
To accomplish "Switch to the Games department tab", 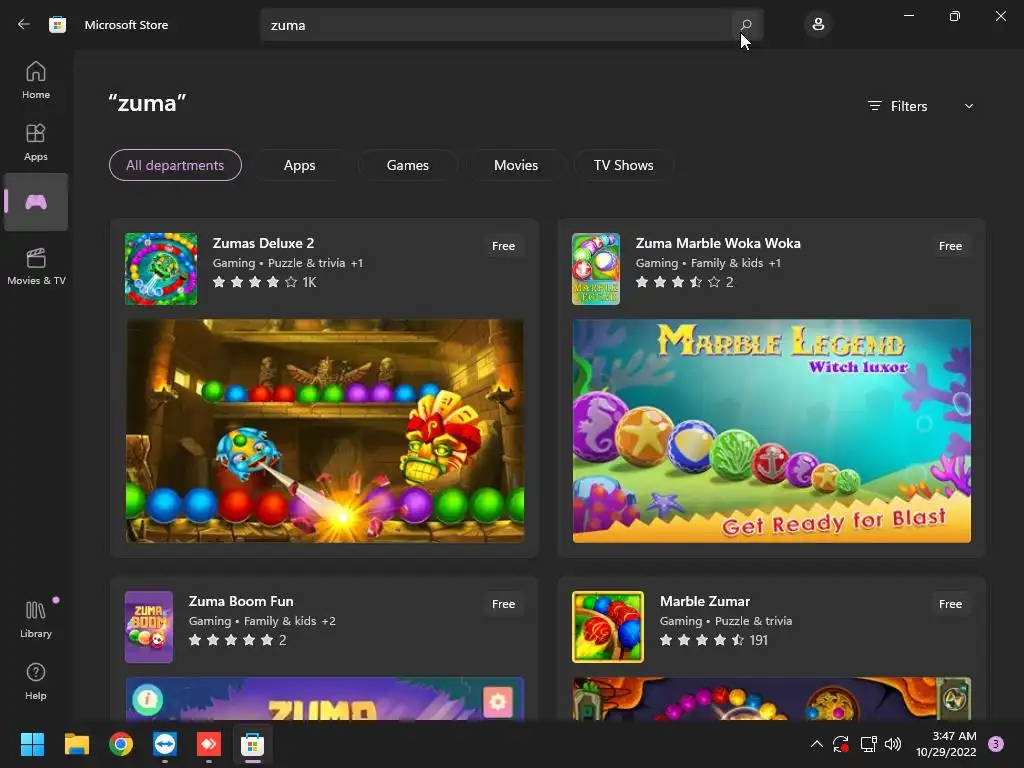I will 408,165.
